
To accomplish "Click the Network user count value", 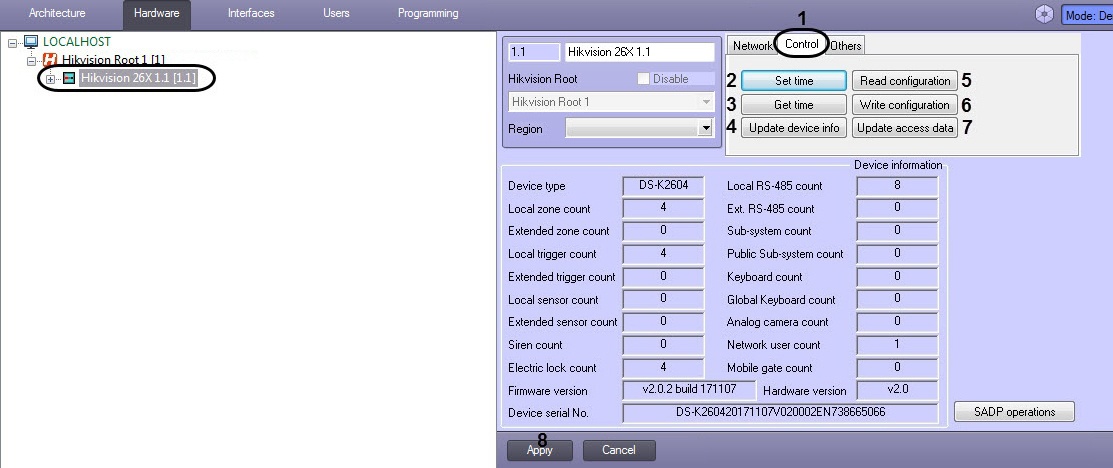I will click(897, 344).
